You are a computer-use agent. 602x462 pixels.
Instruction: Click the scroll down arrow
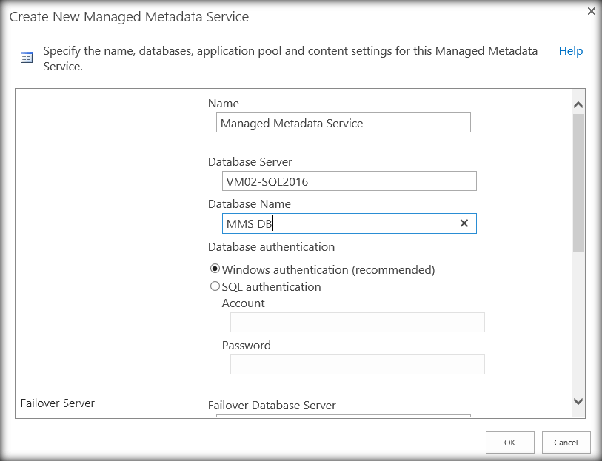pyautogui.click(x=577, y=400)
